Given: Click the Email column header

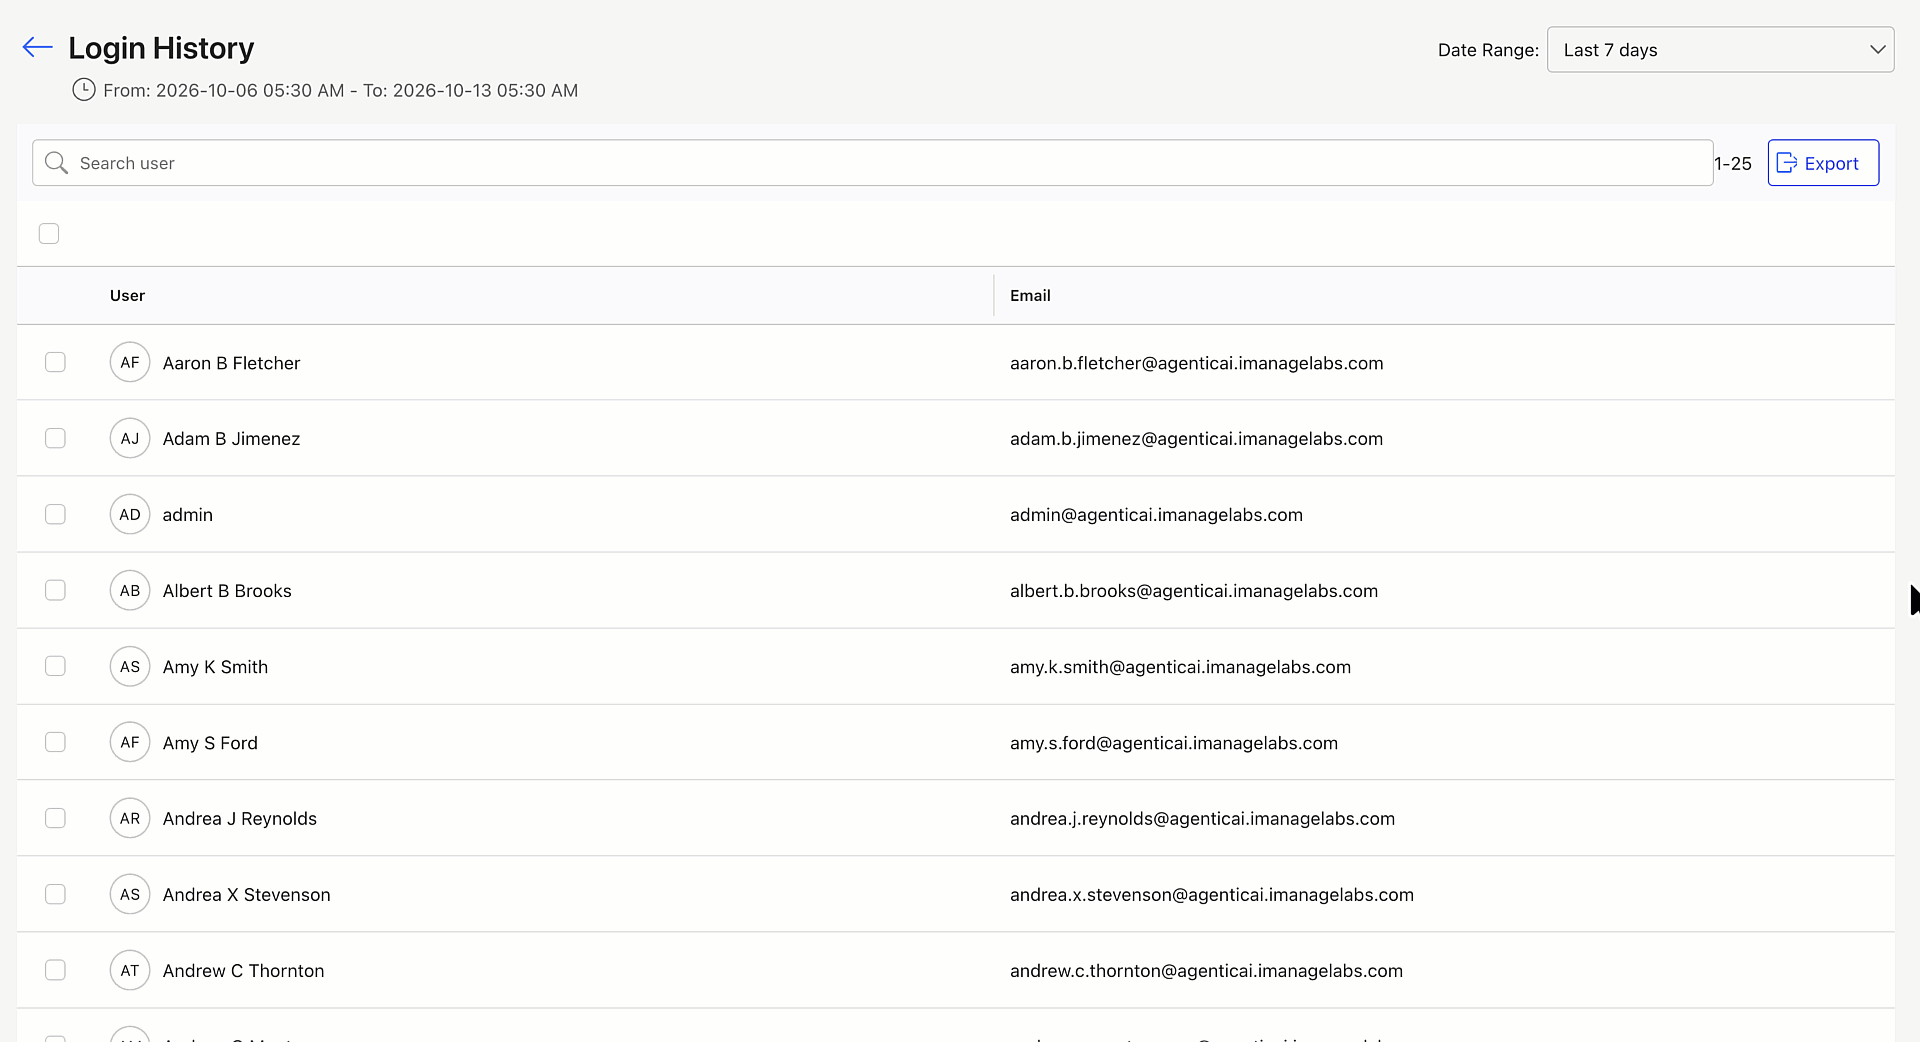Looking at the screenshot, I should pyautogui.click(x=1030, y=295).
